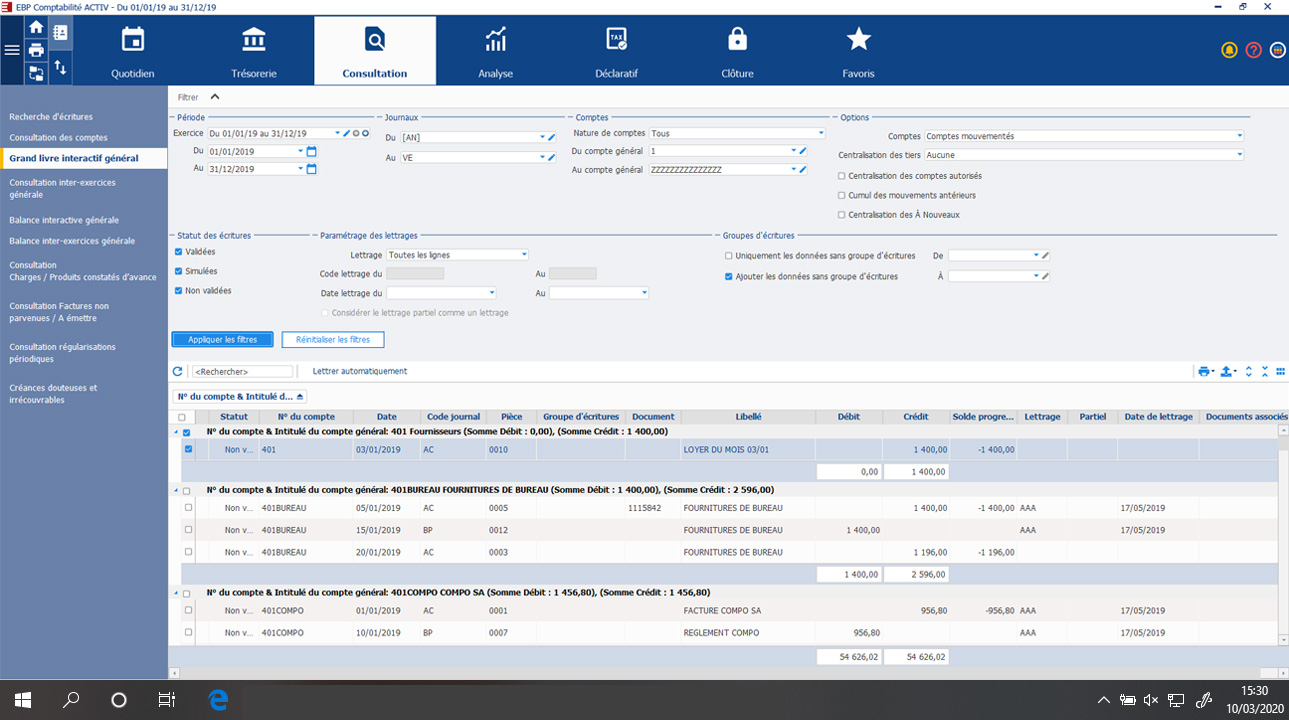Click the yellow notifications bell icon

click(x=1229, y=49)
